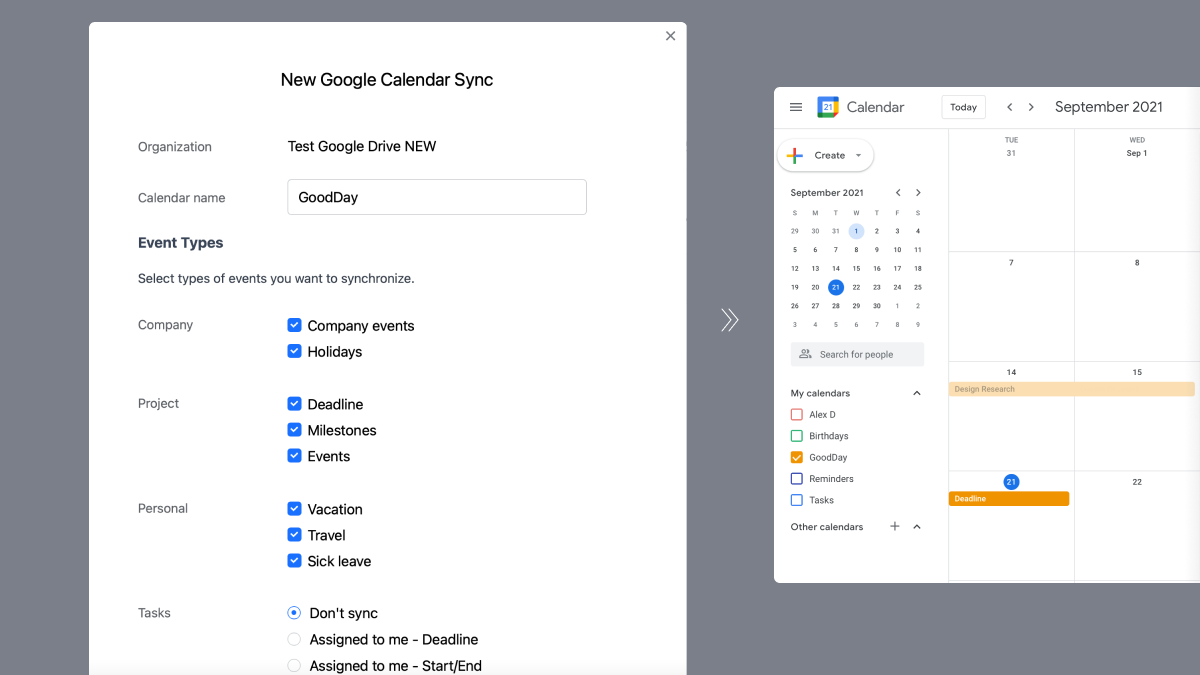Uncheck Travel checkbox

tap(294, 535)
